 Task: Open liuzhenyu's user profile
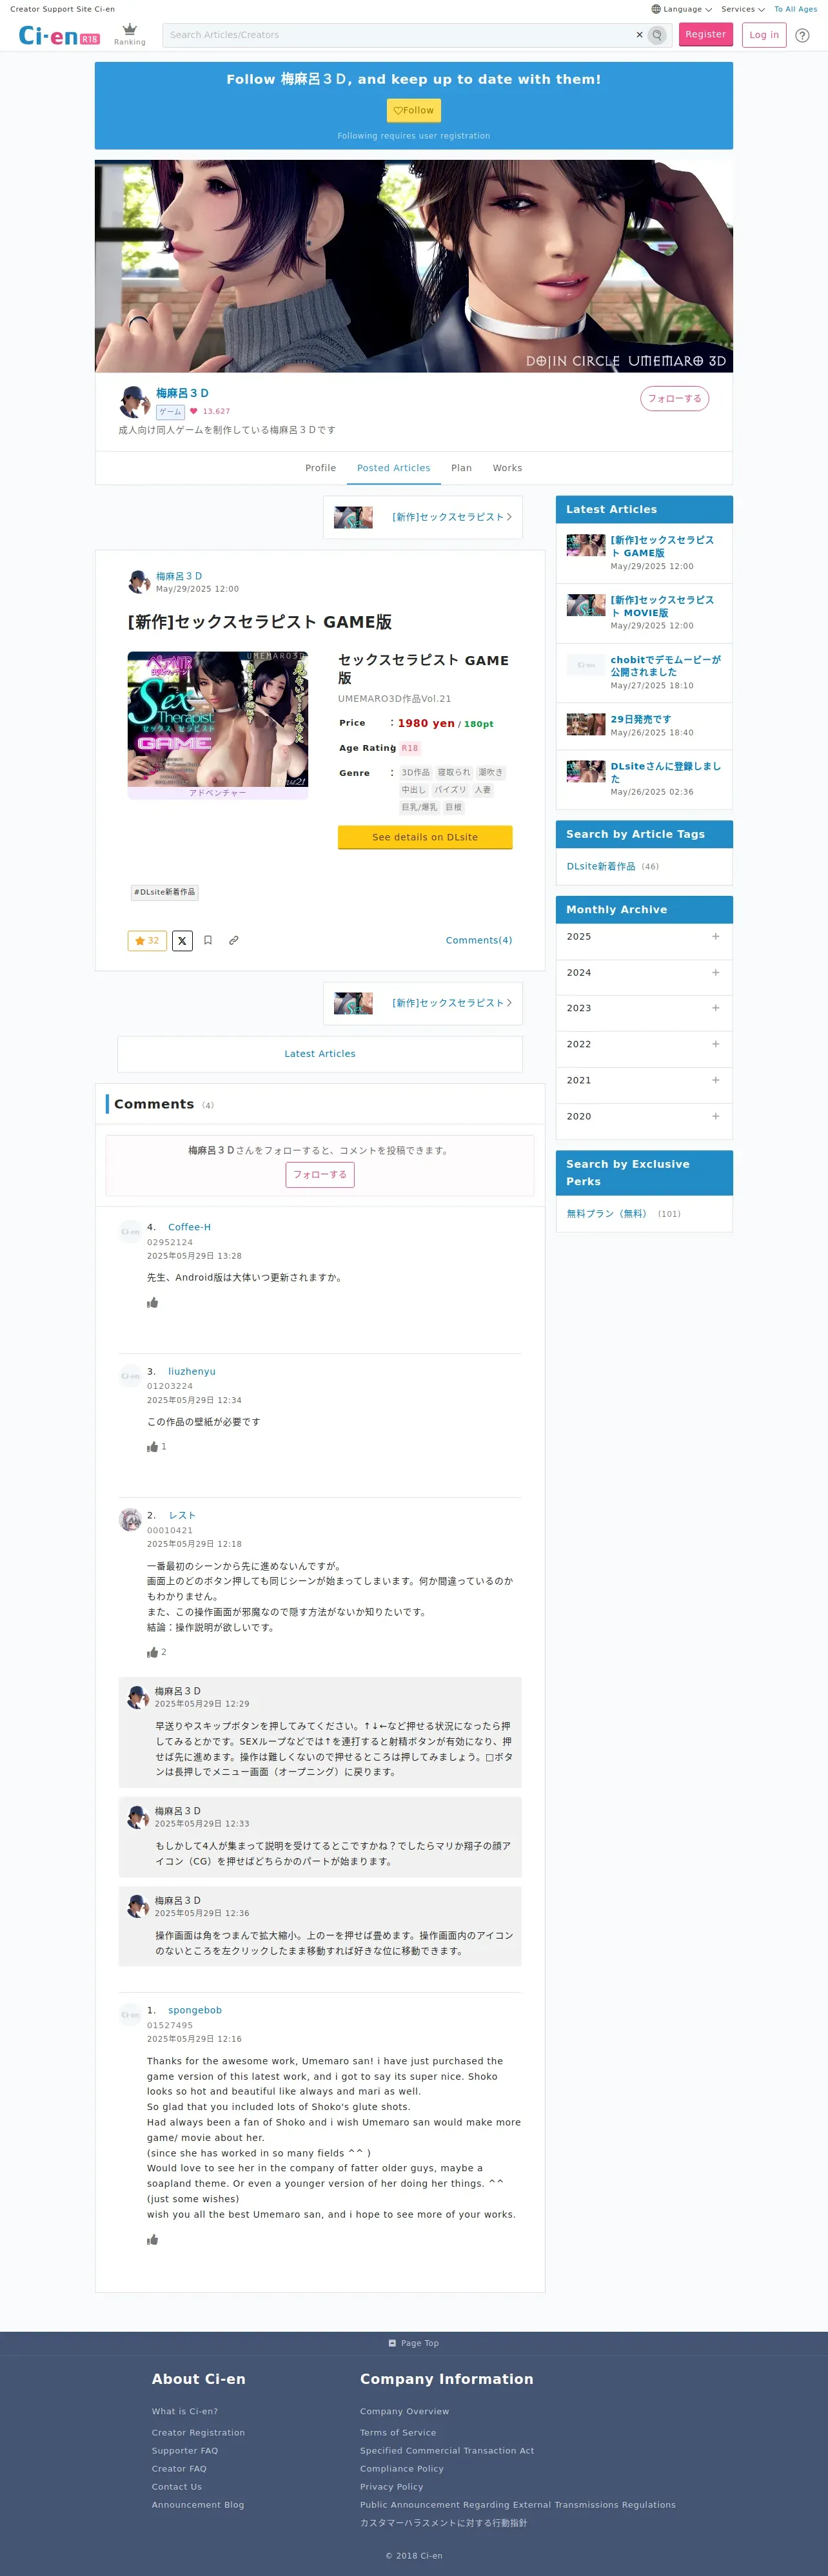[x=192, y=1371]
